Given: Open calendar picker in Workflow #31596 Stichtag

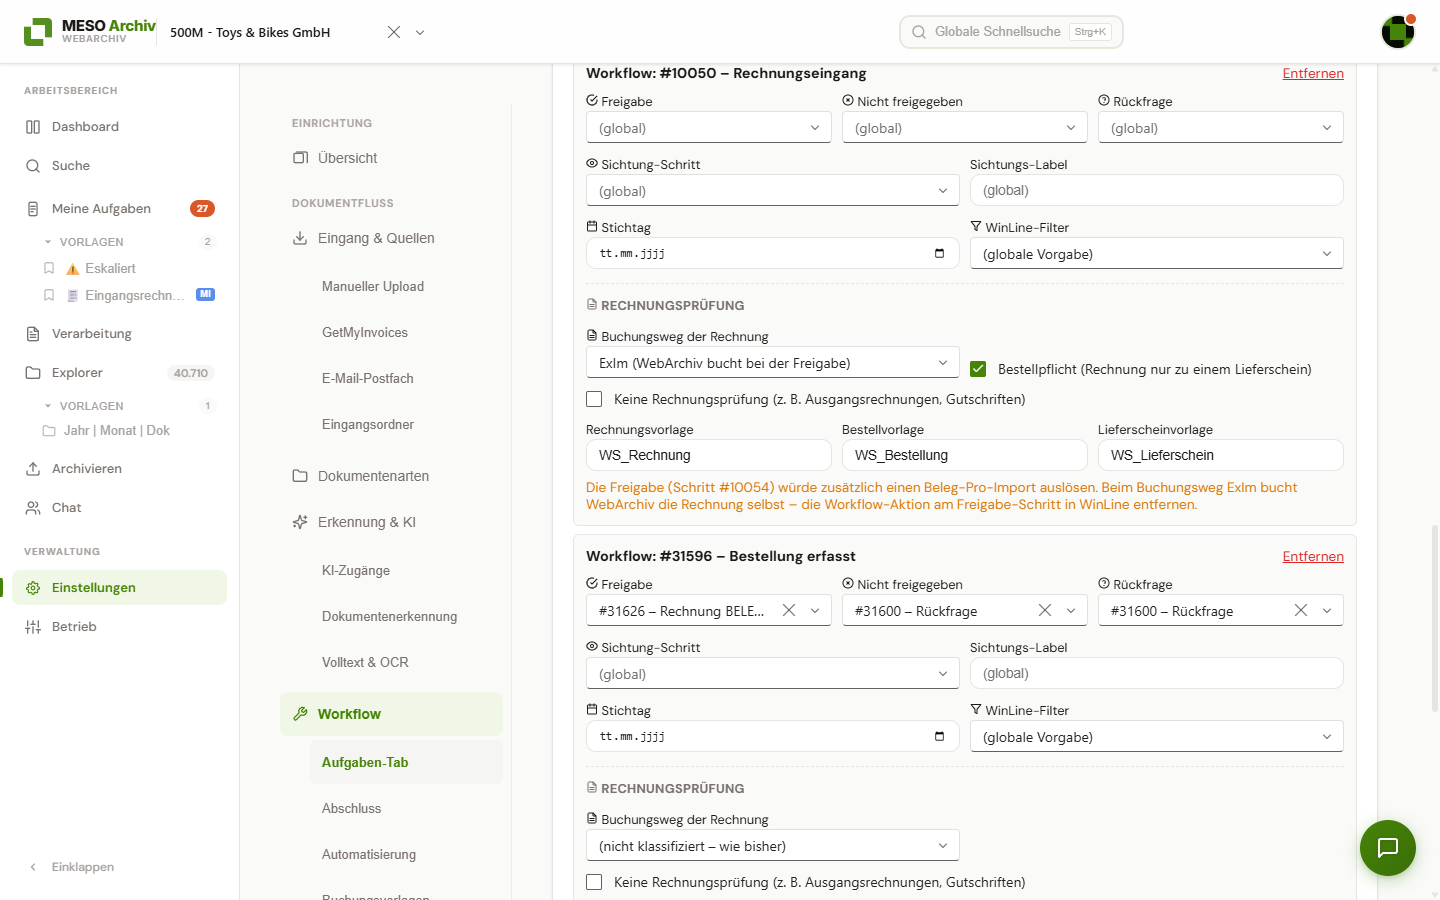Looking at the screenshot, I should [x=939, y=736].
